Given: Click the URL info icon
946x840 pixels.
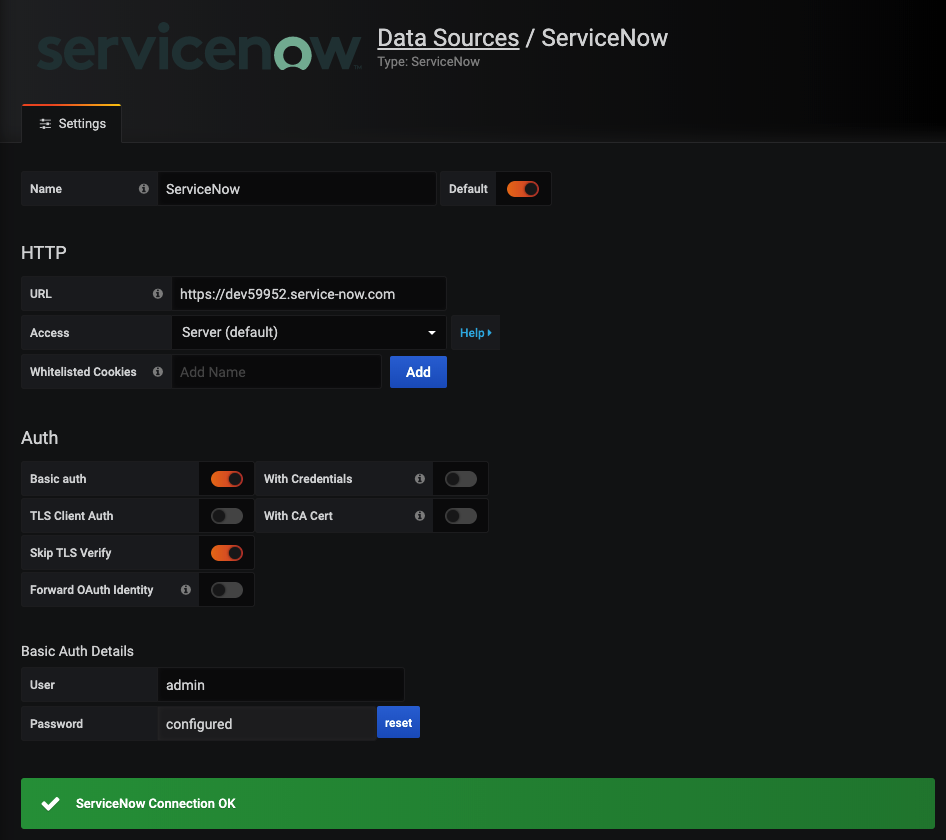Looking at the screenshot, I should [x=157, y=294].
